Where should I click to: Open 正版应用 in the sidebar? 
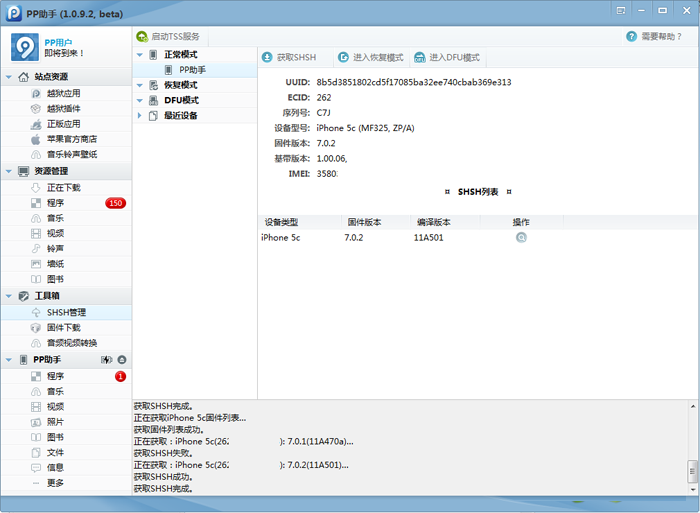pos(64,124)
